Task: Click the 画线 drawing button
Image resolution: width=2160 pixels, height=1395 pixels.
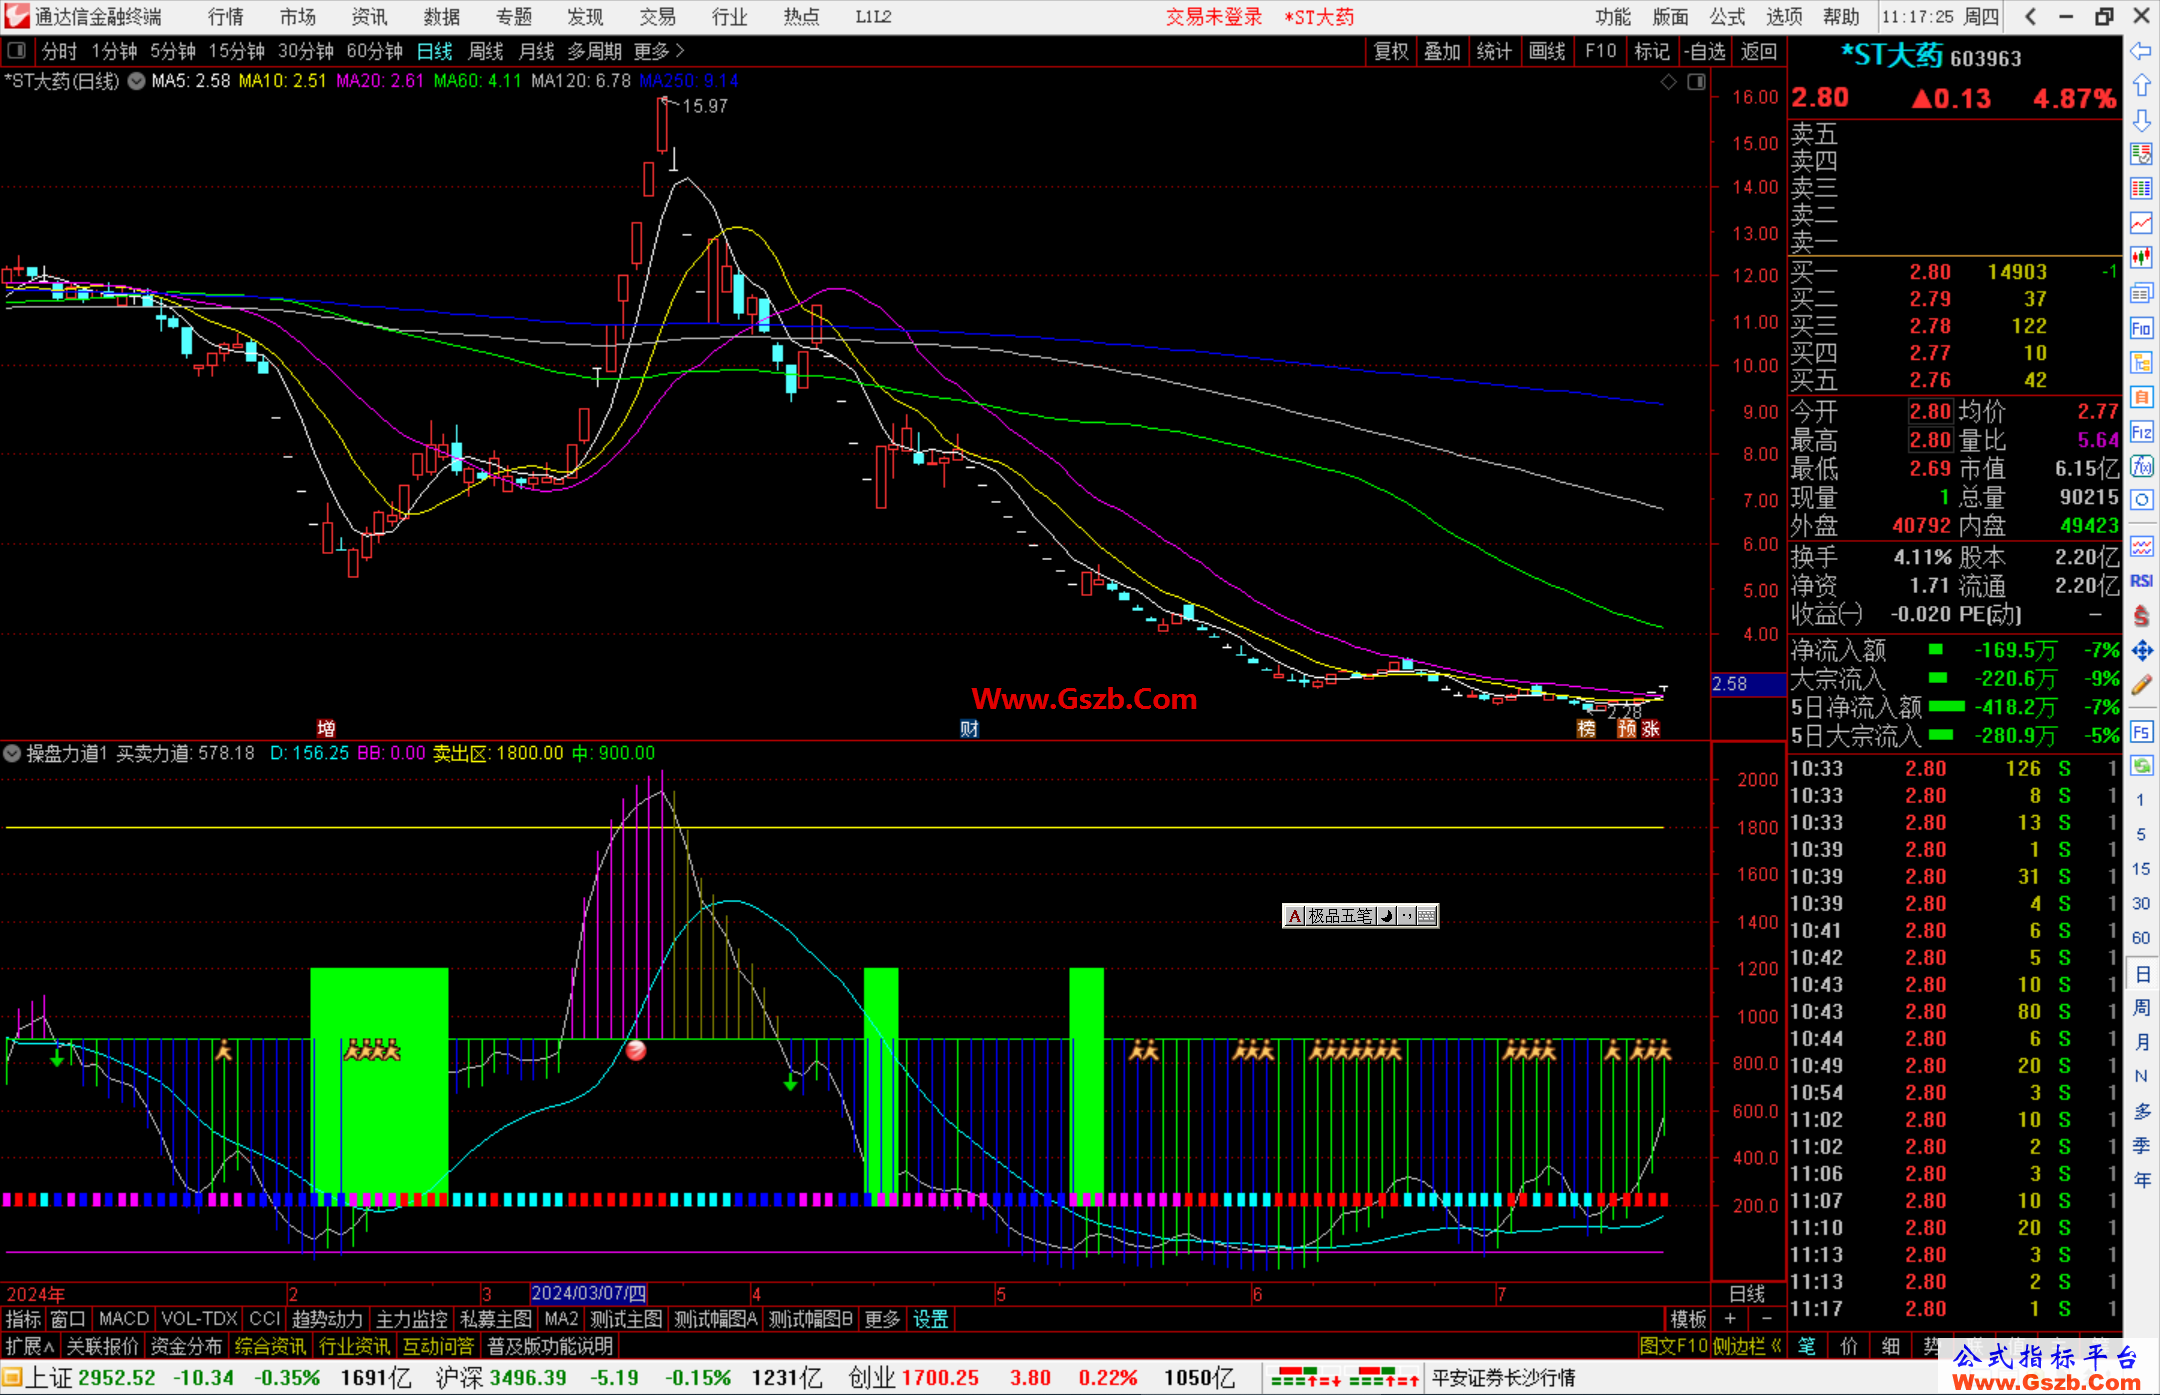Action: click(x=1547, y=51)
